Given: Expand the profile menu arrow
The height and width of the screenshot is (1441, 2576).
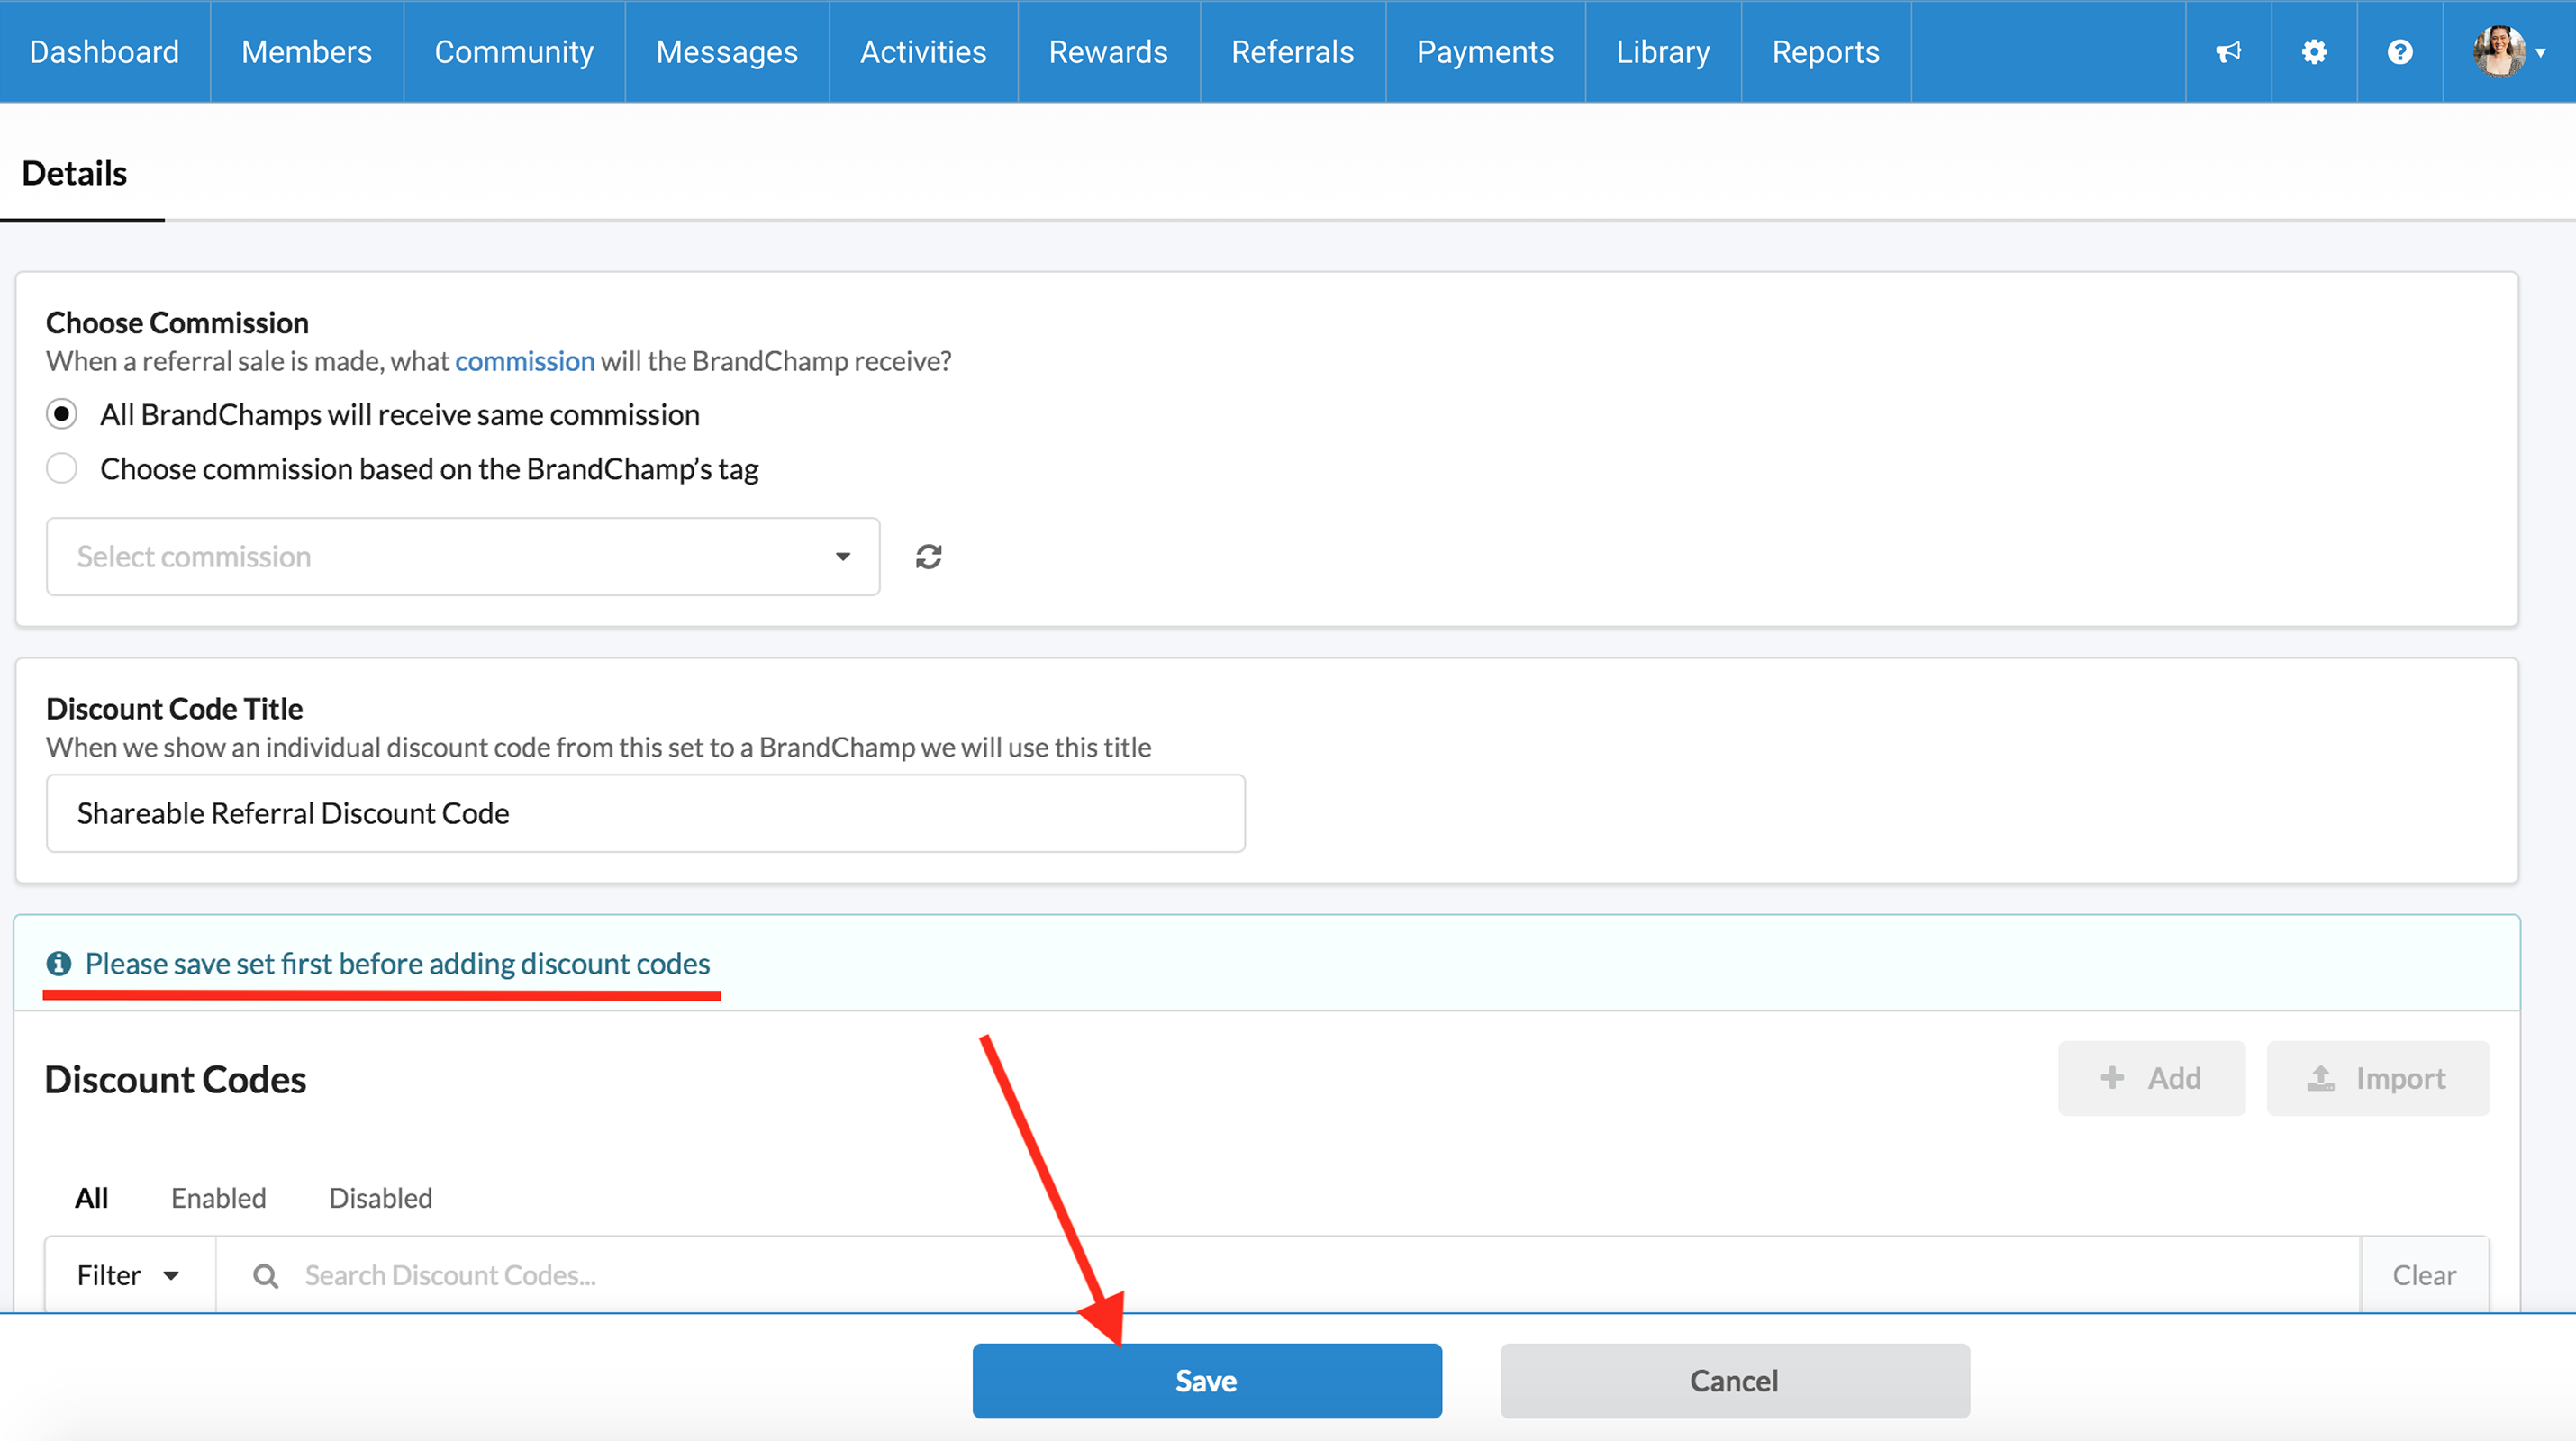Looking at the screenshot, I should coord(2541,53).
